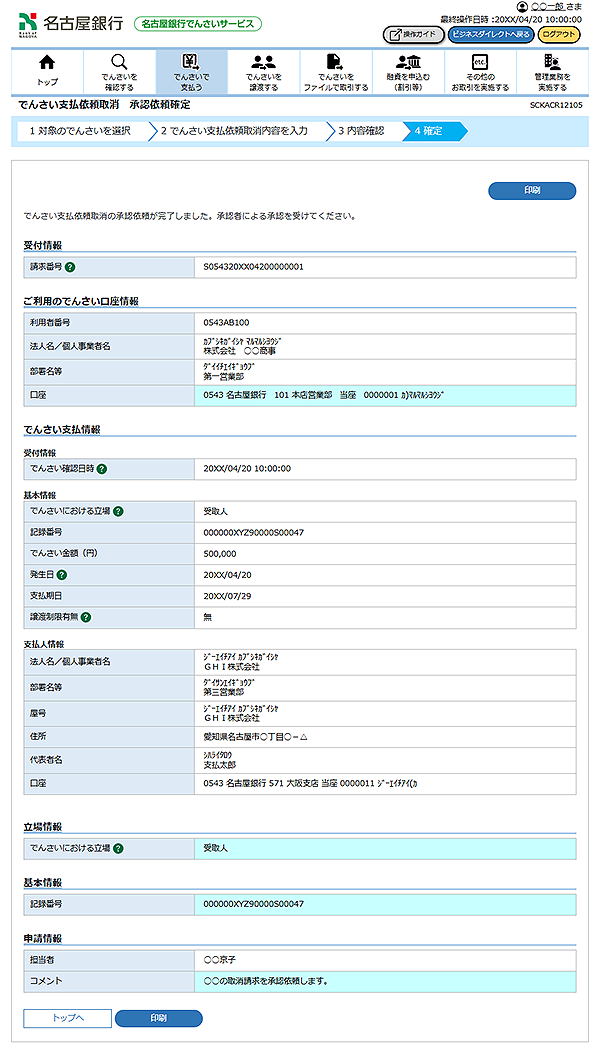Click the top 印刷 button
The height and width of the screenshot is (1048, 600).
532,191
